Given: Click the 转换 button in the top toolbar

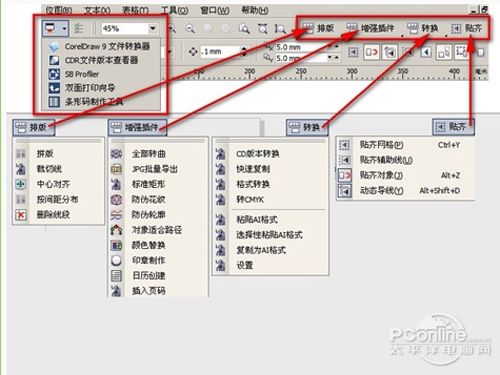Looking at the screenshot, I should tap(423, 29).
